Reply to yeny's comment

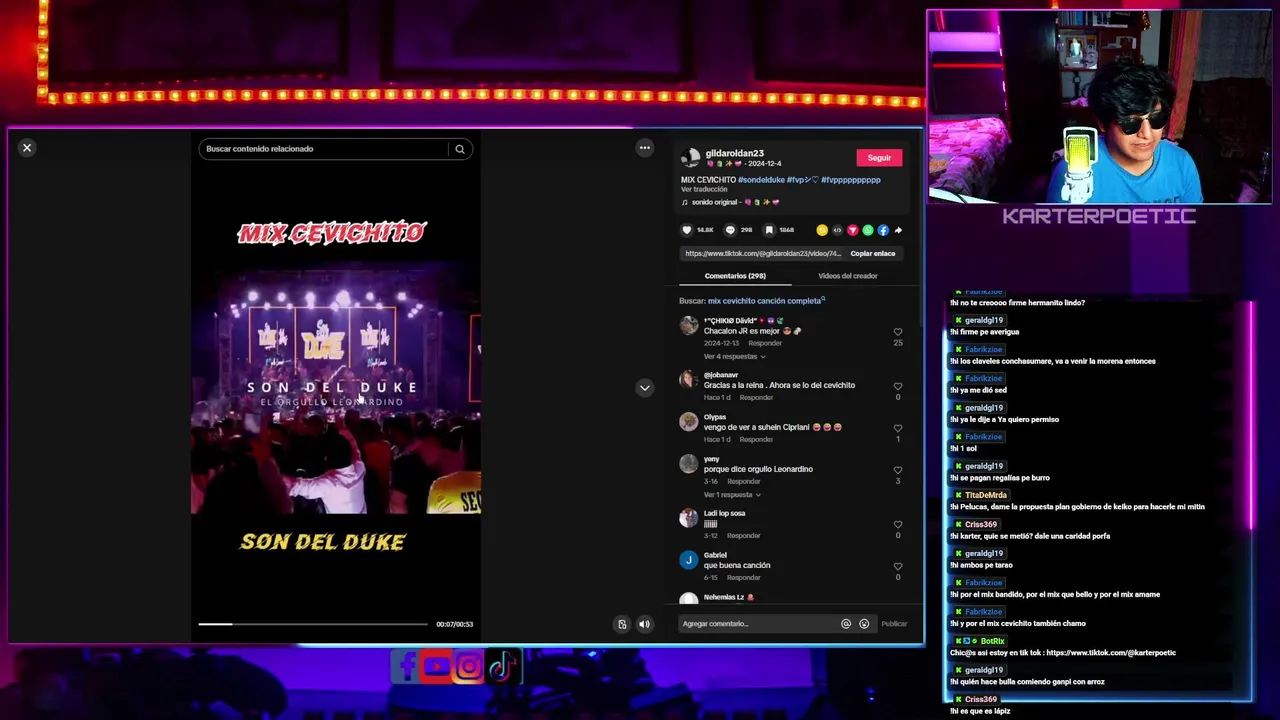(x=744, y=482)
